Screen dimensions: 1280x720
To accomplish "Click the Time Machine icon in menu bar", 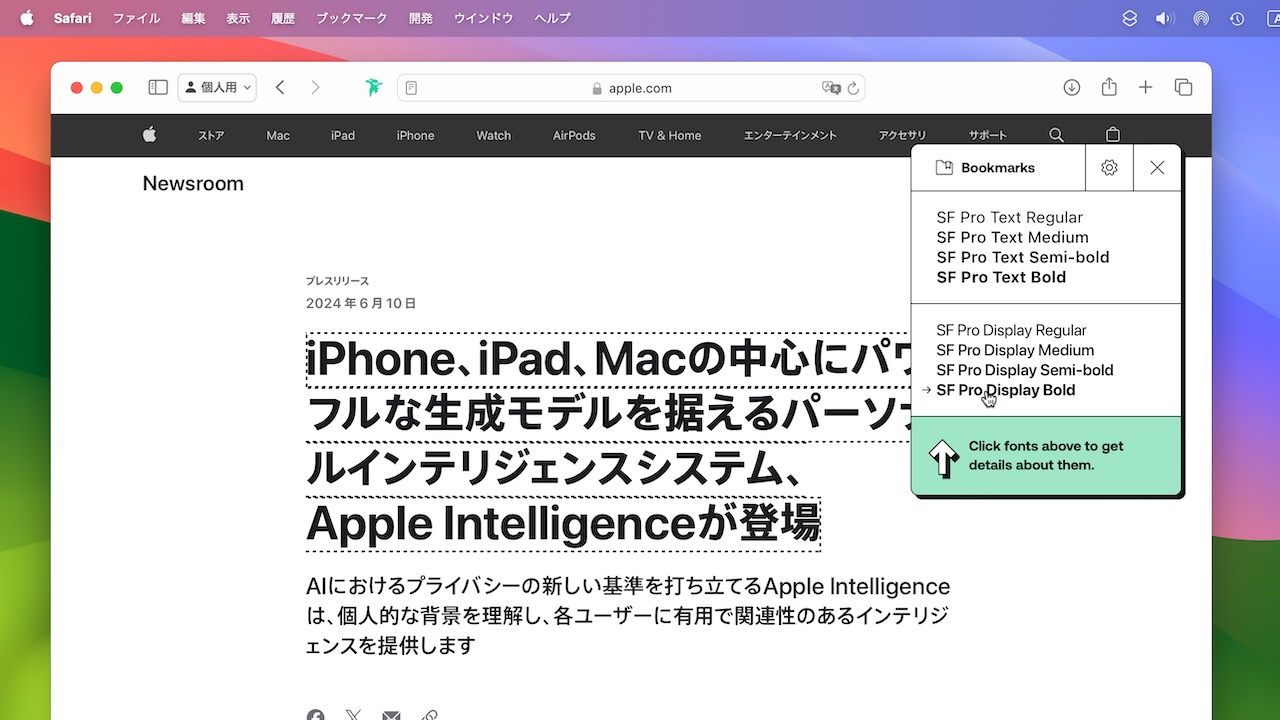I will click(1237, 18).
